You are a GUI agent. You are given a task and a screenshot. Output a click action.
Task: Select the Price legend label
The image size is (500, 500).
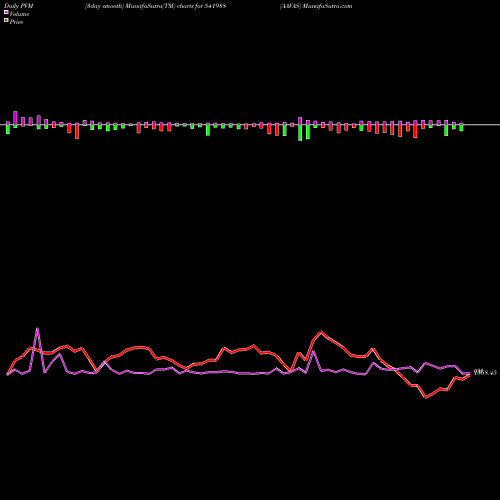pyautogui.click(x=16, y=22)
